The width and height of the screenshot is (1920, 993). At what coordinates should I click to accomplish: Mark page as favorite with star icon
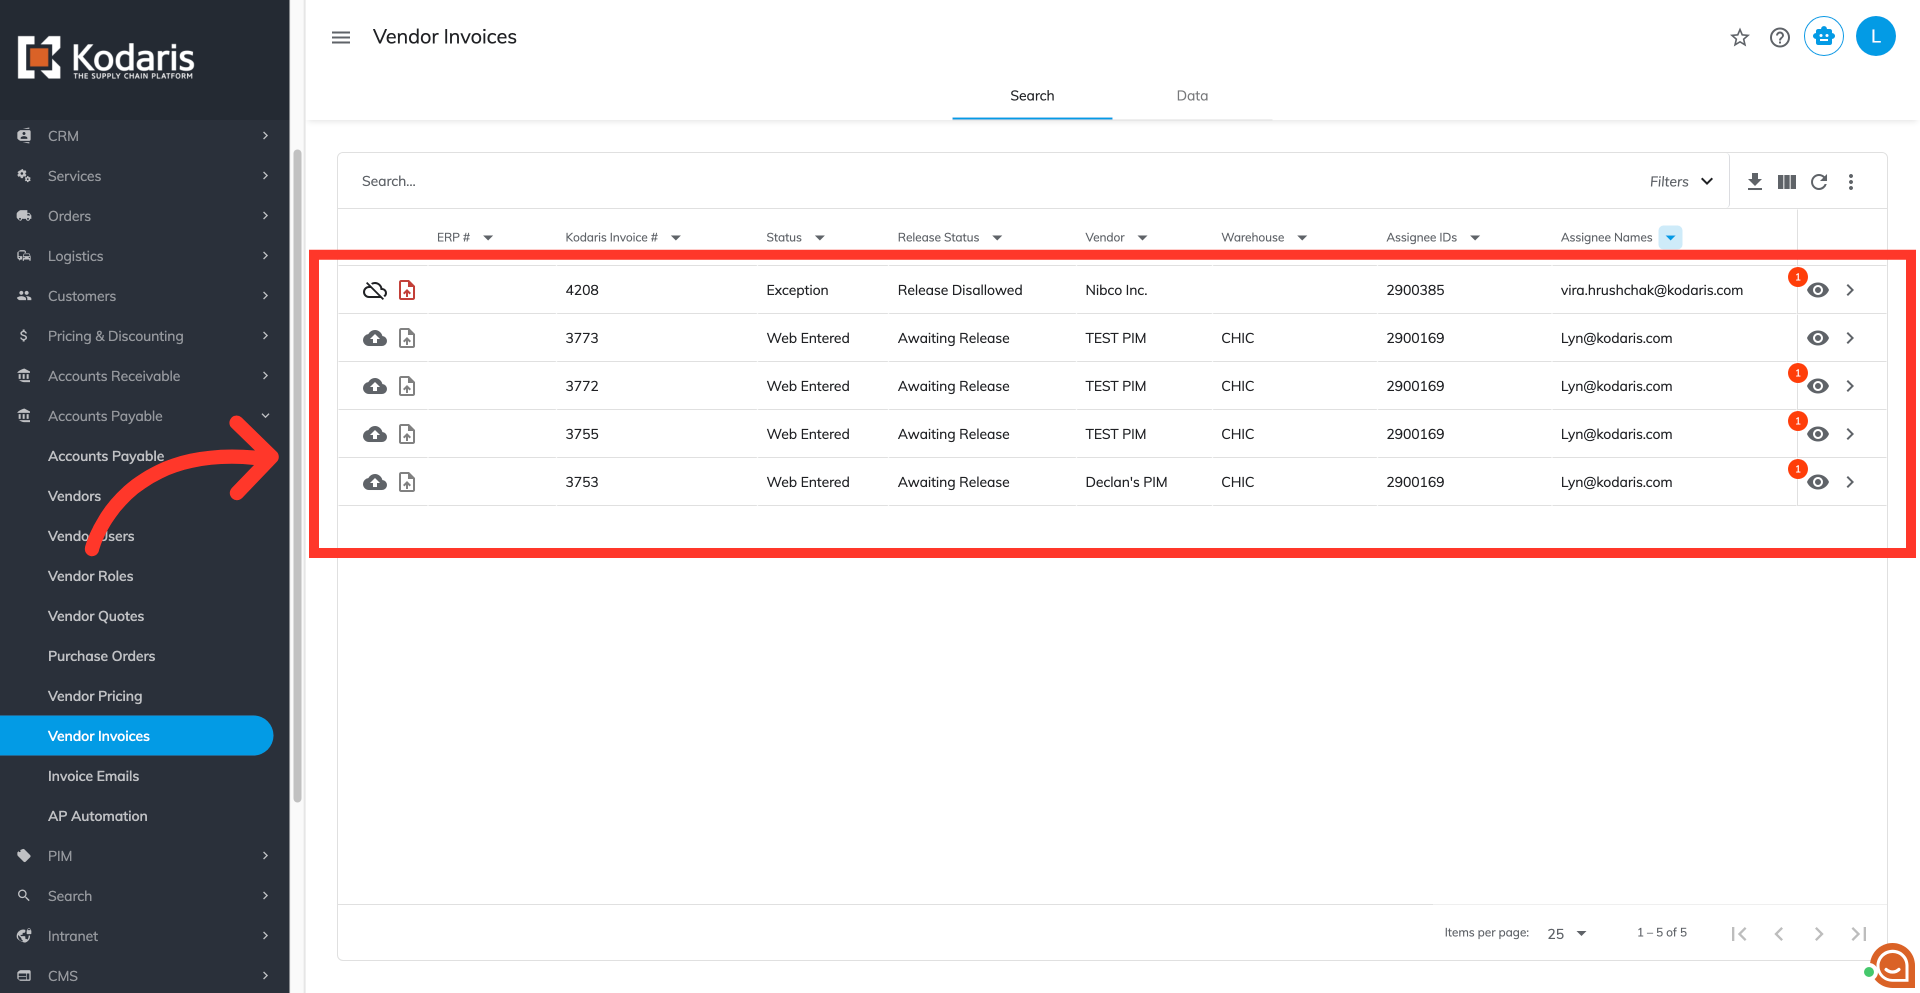(x=1740, y=37)
